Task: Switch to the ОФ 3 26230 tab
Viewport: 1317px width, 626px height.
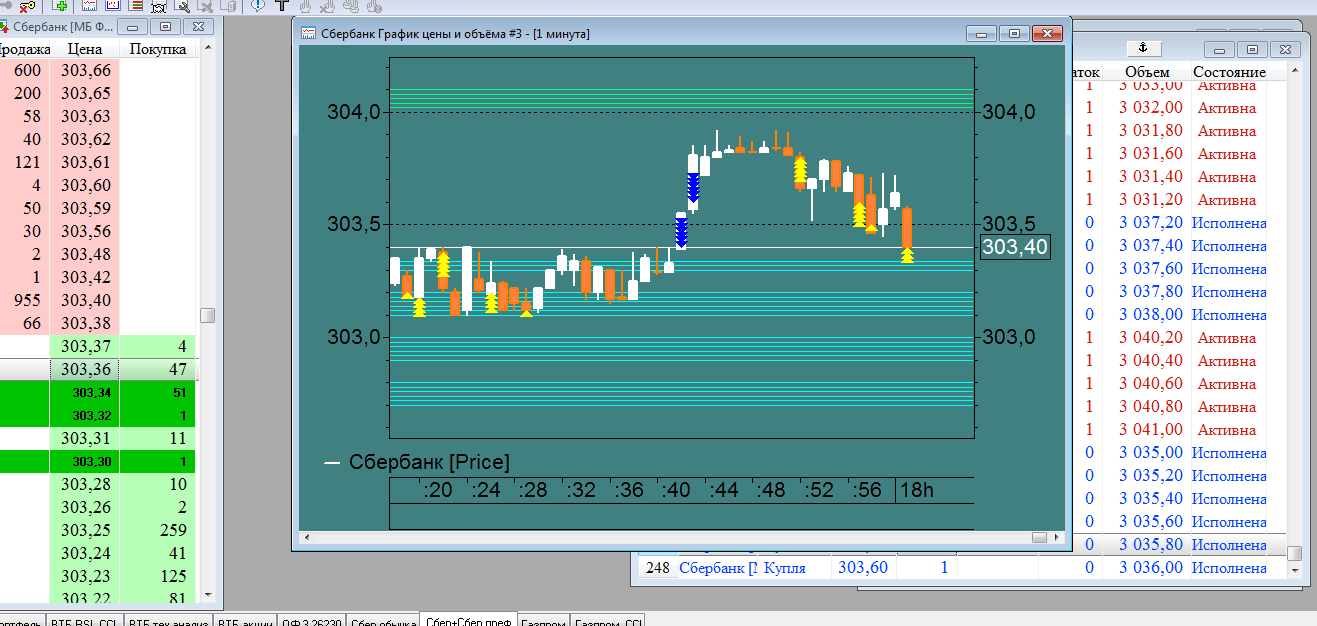Action: point(311,620)
